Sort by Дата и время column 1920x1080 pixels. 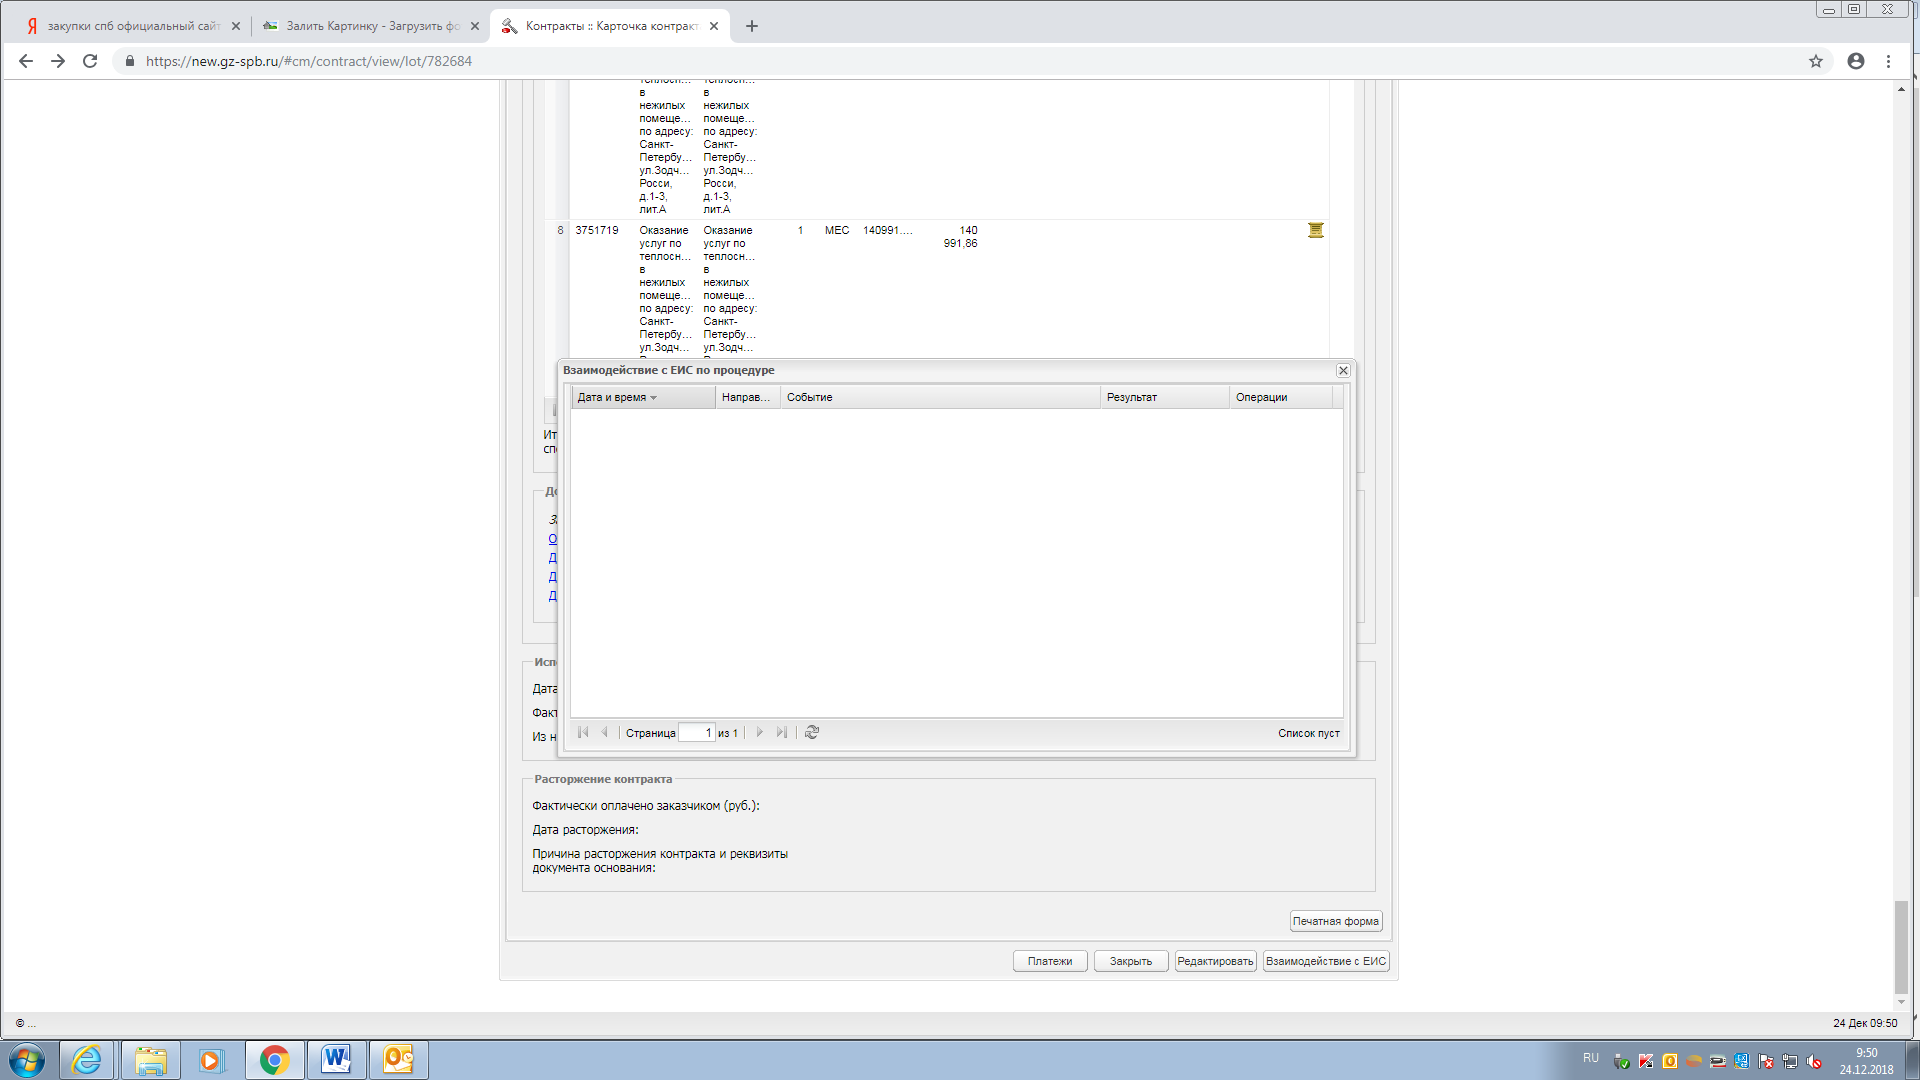(643, 397)
